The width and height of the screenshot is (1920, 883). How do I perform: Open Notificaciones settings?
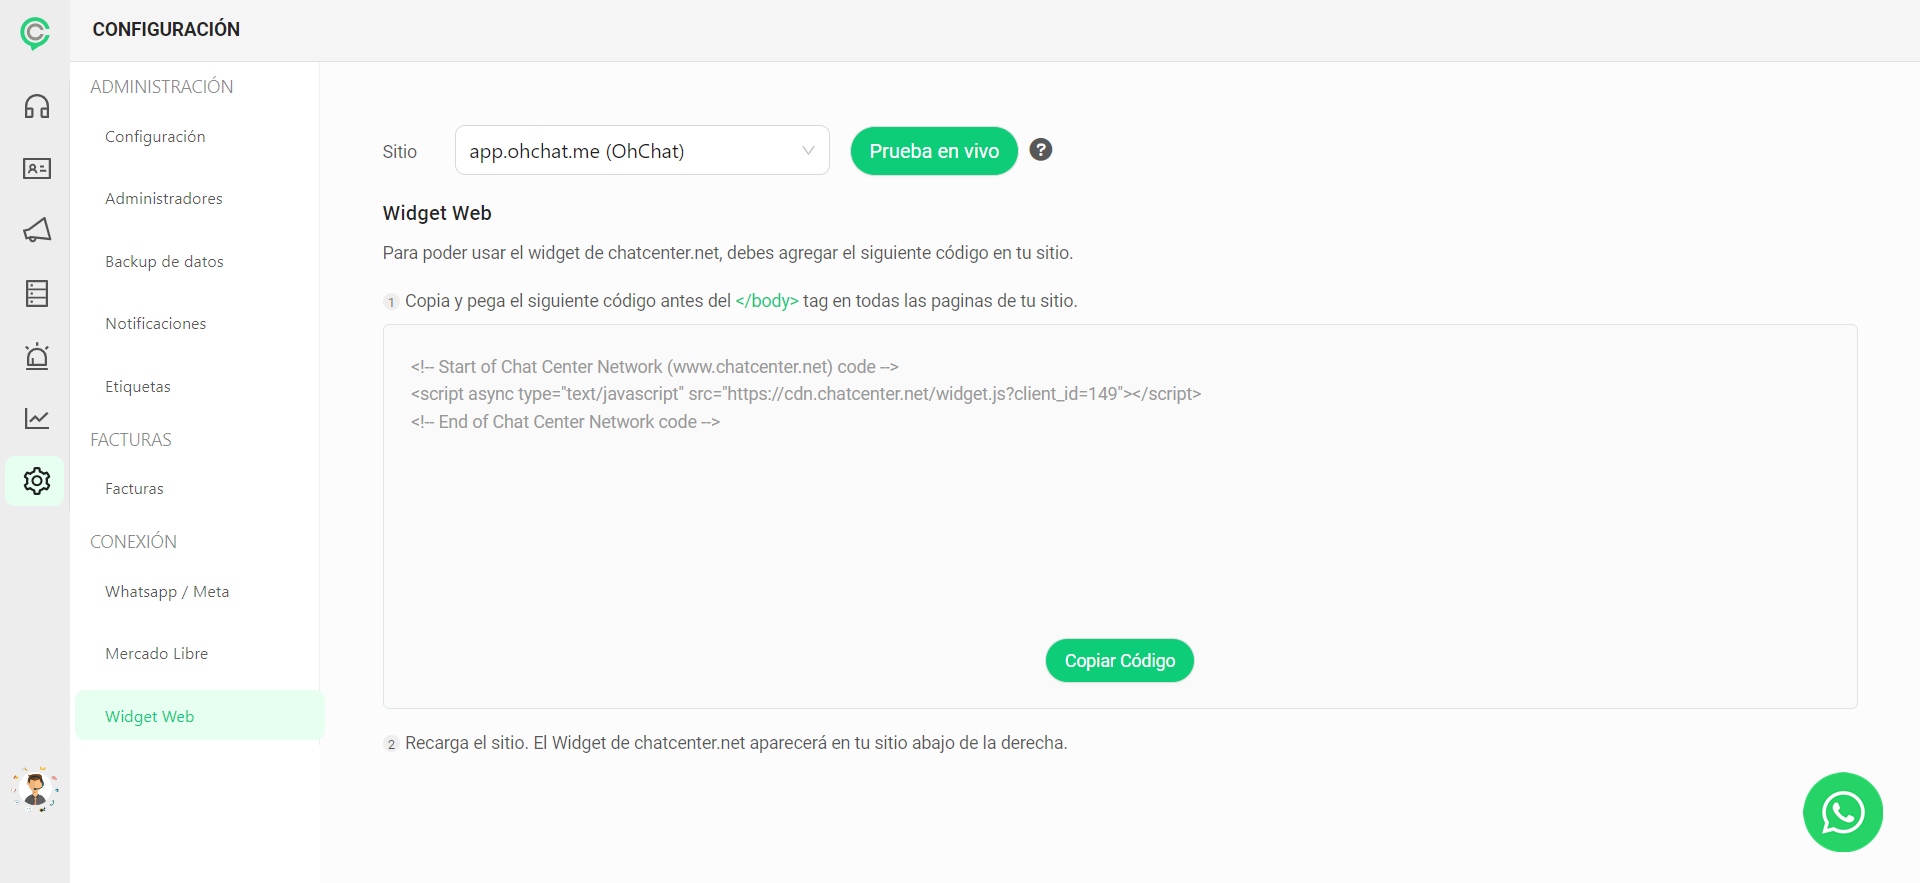pyautogui.click(x=156, y=324)
